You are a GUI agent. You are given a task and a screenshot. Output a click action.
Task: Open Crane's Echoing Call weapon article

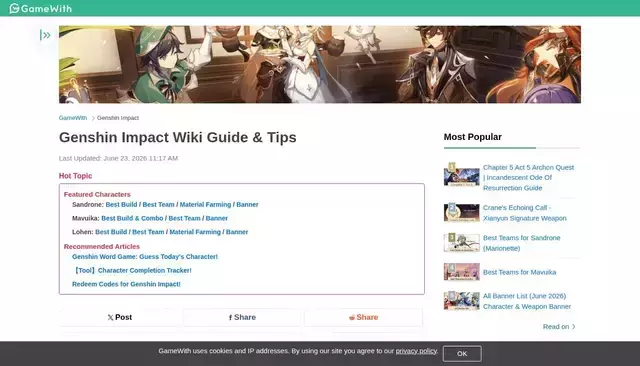[x=525, y=213]
